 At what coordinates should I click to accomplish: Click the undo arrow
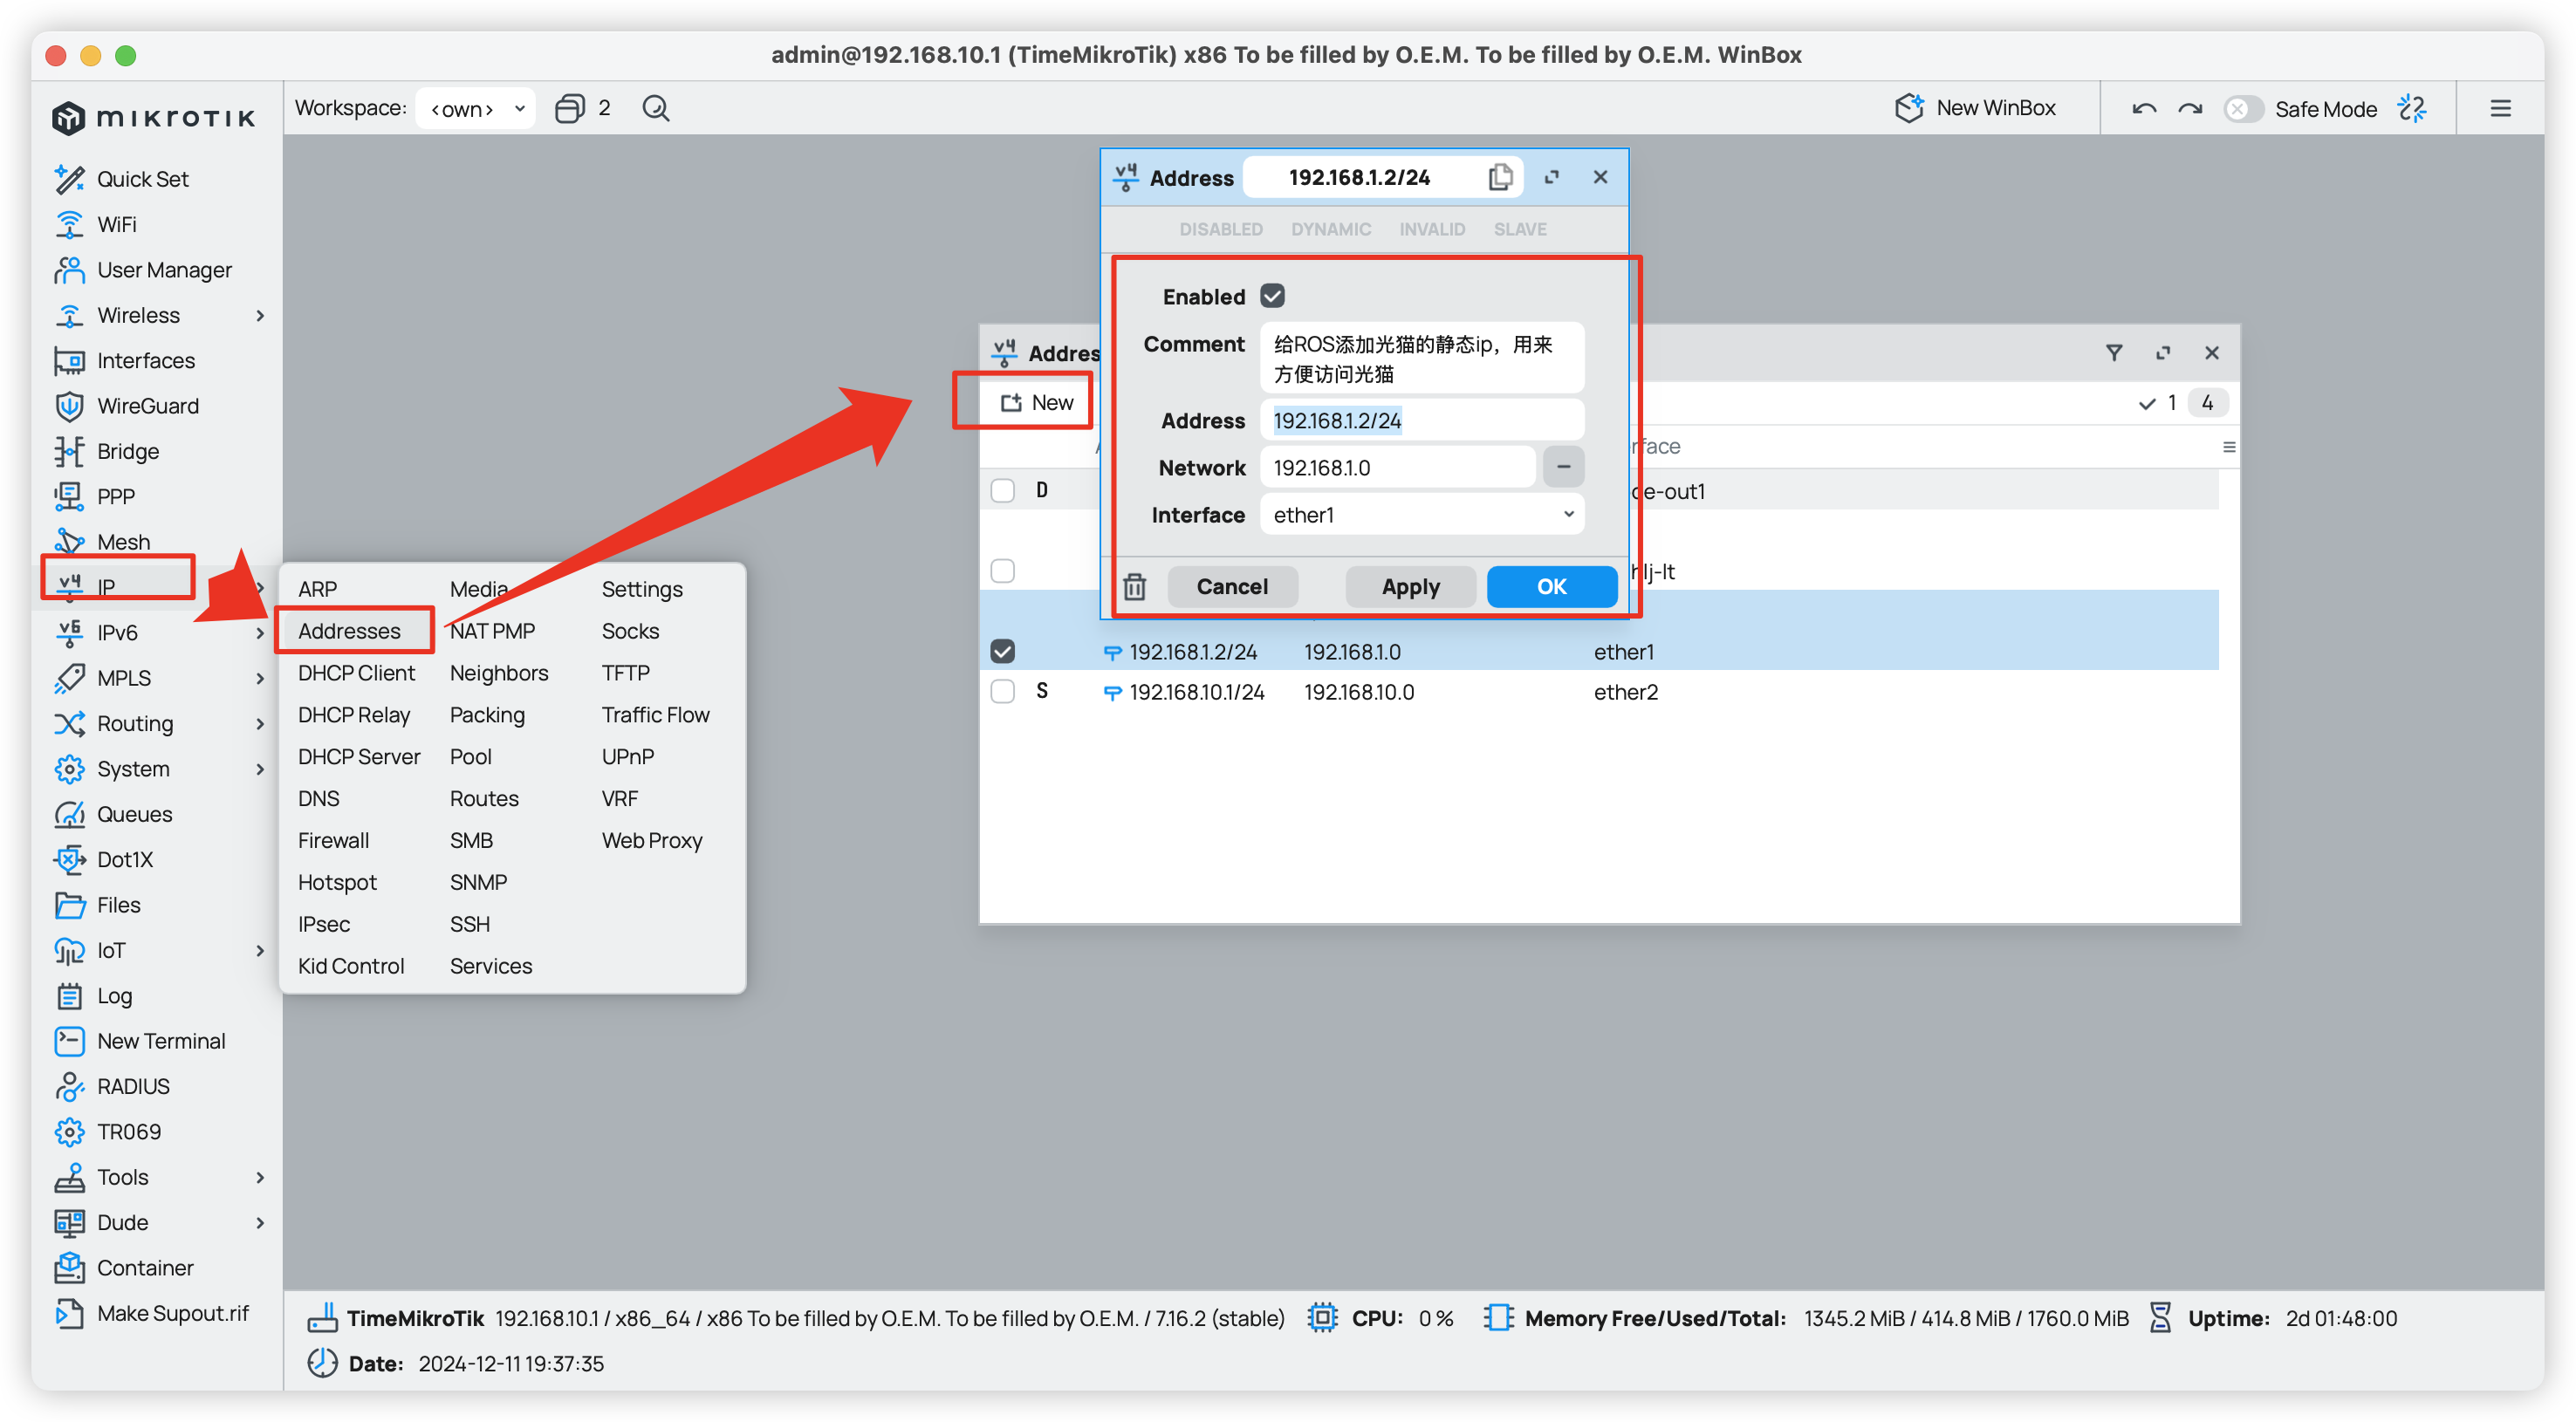(2142, 108)
